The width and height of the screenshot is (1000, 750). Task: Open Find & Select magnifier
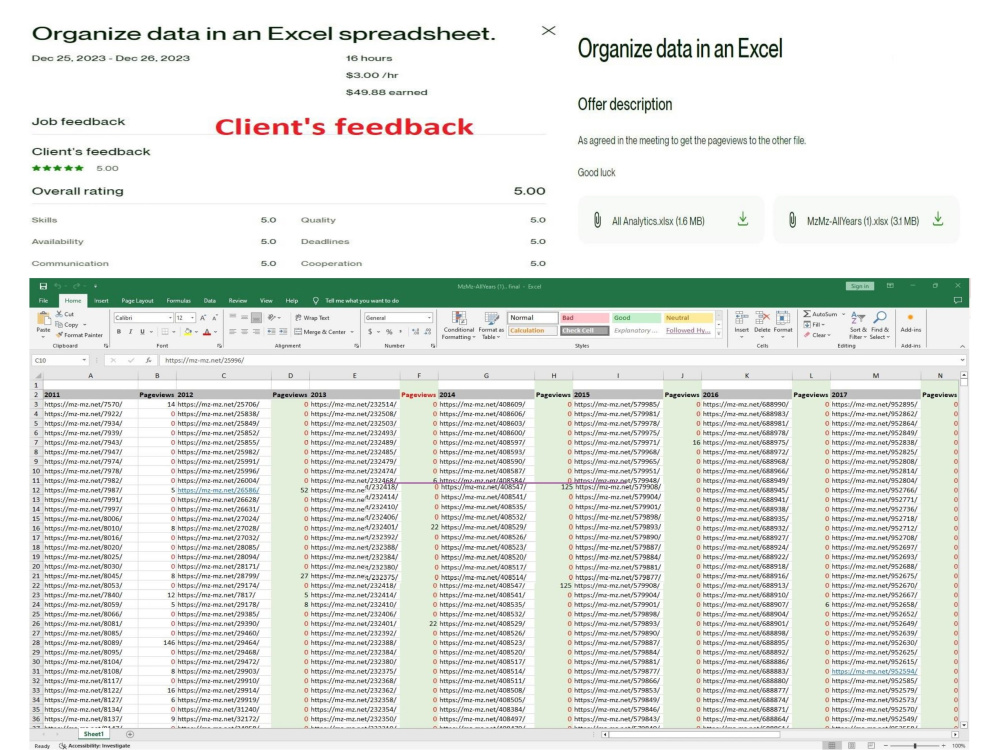(879, 325)
